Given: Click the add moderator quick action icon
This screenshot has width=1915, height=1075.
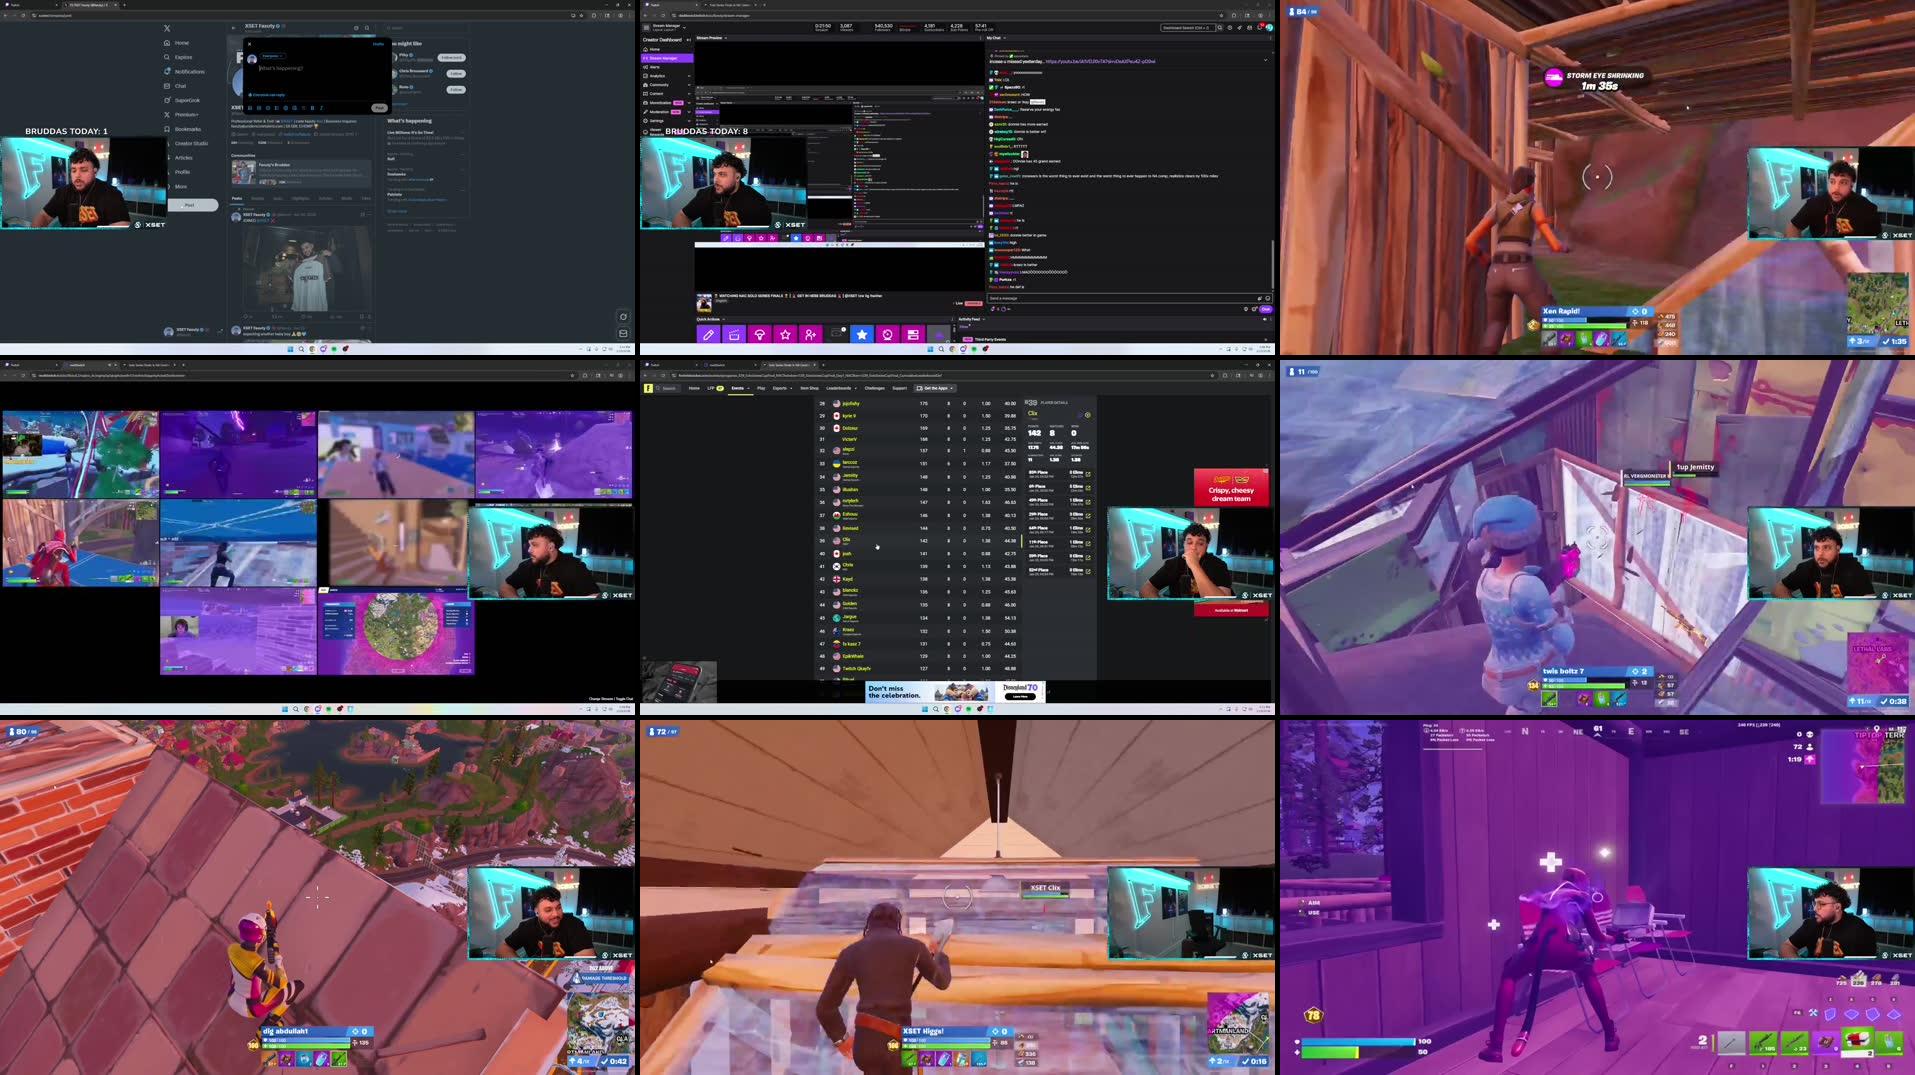Looking at the screenshot, I should pos(810,334).
